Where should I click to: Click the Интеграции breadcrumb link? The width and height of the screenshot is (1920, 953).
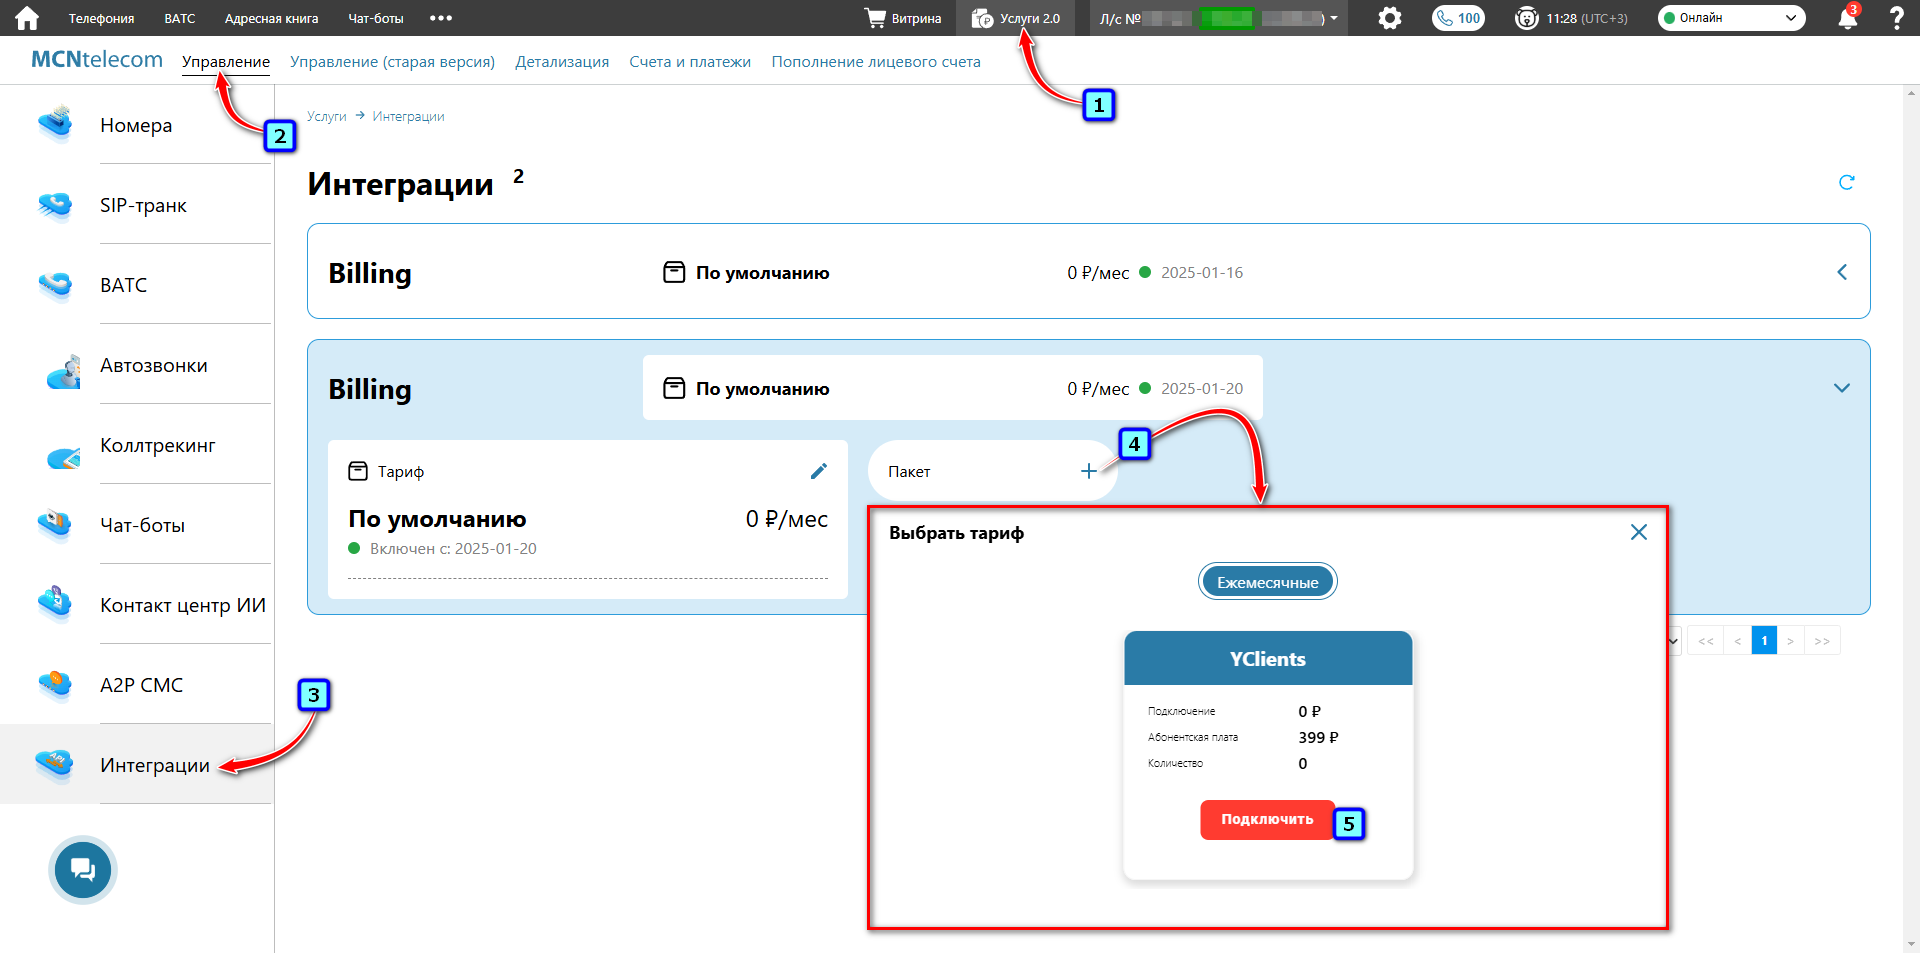pyautogui.click(x=408, y=116)
